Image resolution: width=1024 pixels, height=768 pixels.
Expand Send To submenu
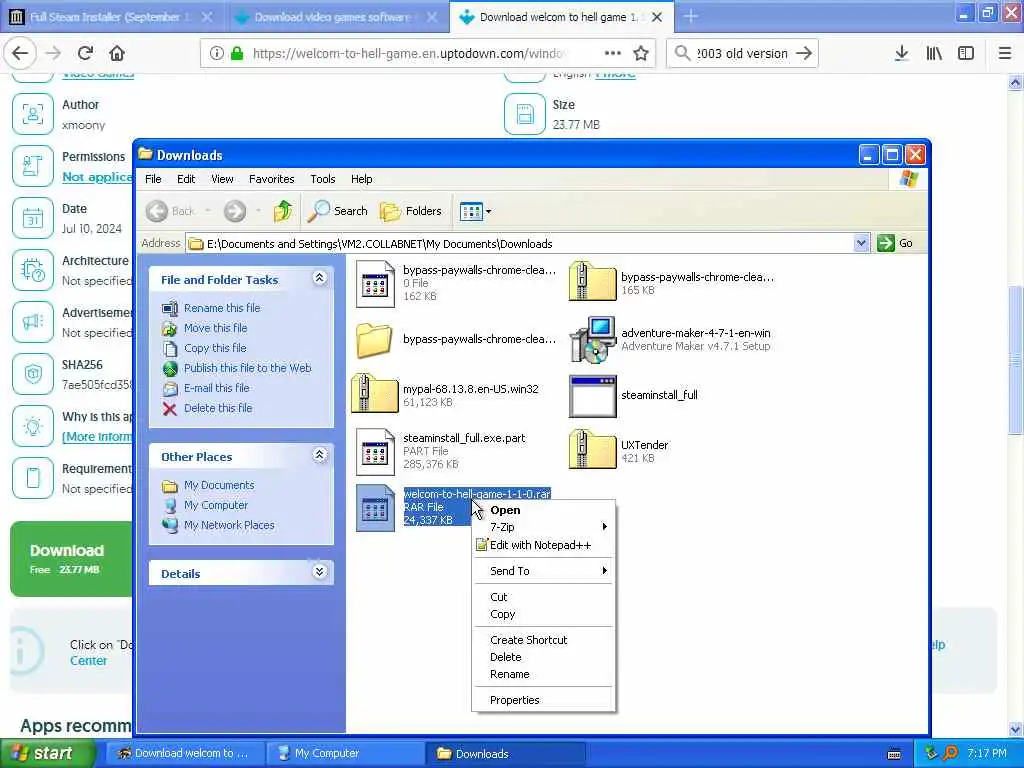(x=543, y=571)
